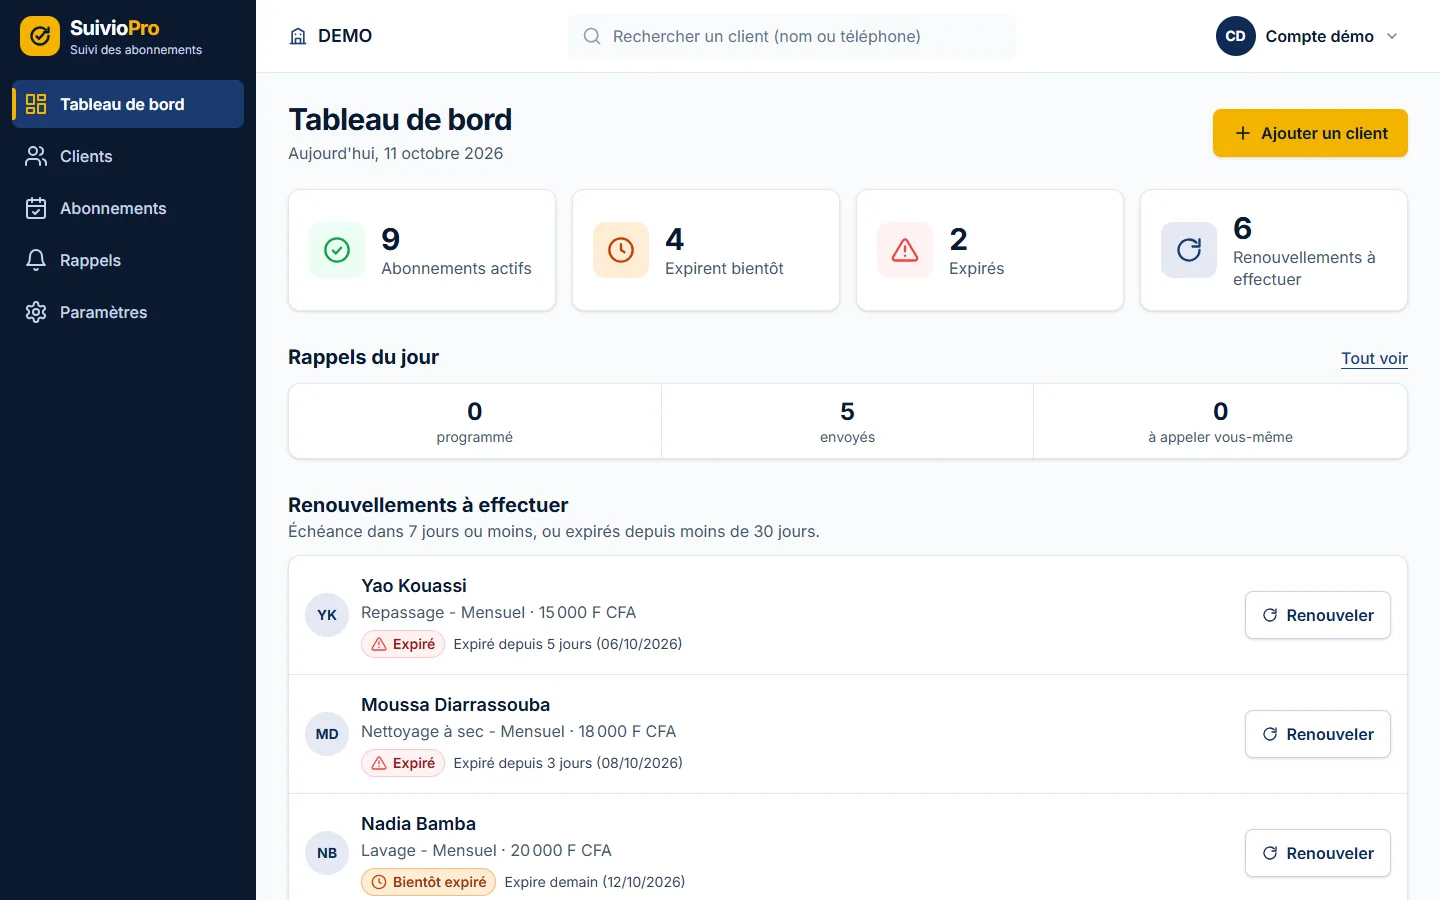Click the NB avatar of Nadia Bamba
Viewport: 1440px width, 900px height.
[327, 853]
